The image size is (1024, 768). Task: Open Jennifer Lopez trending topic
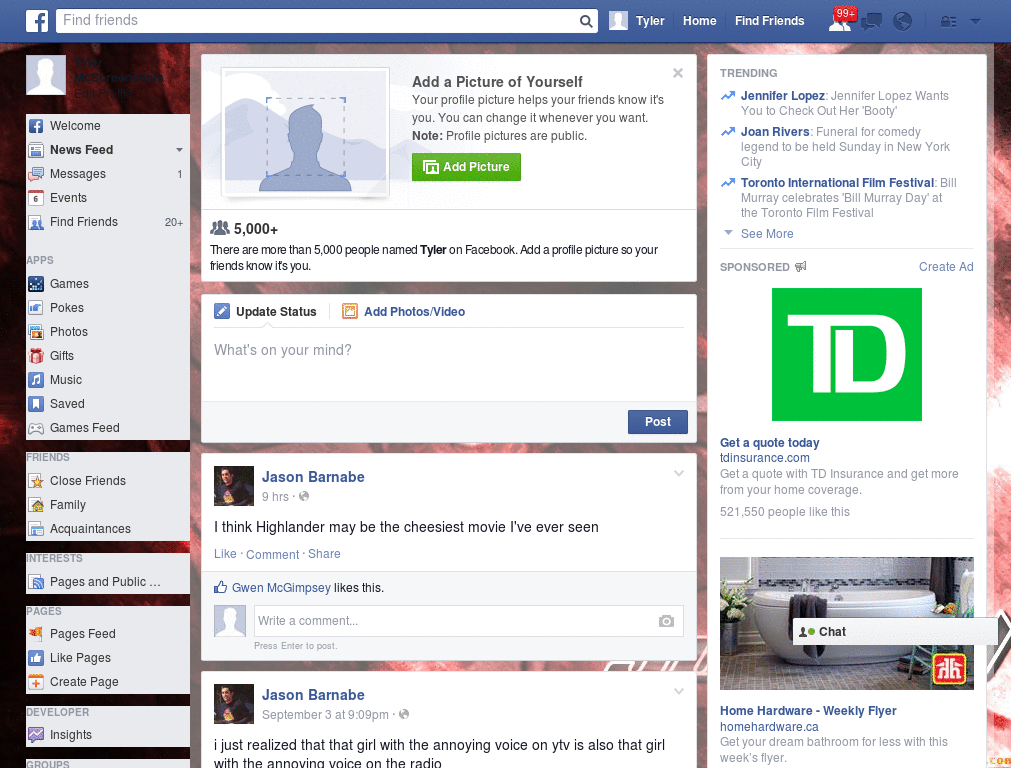click(782, 96)
